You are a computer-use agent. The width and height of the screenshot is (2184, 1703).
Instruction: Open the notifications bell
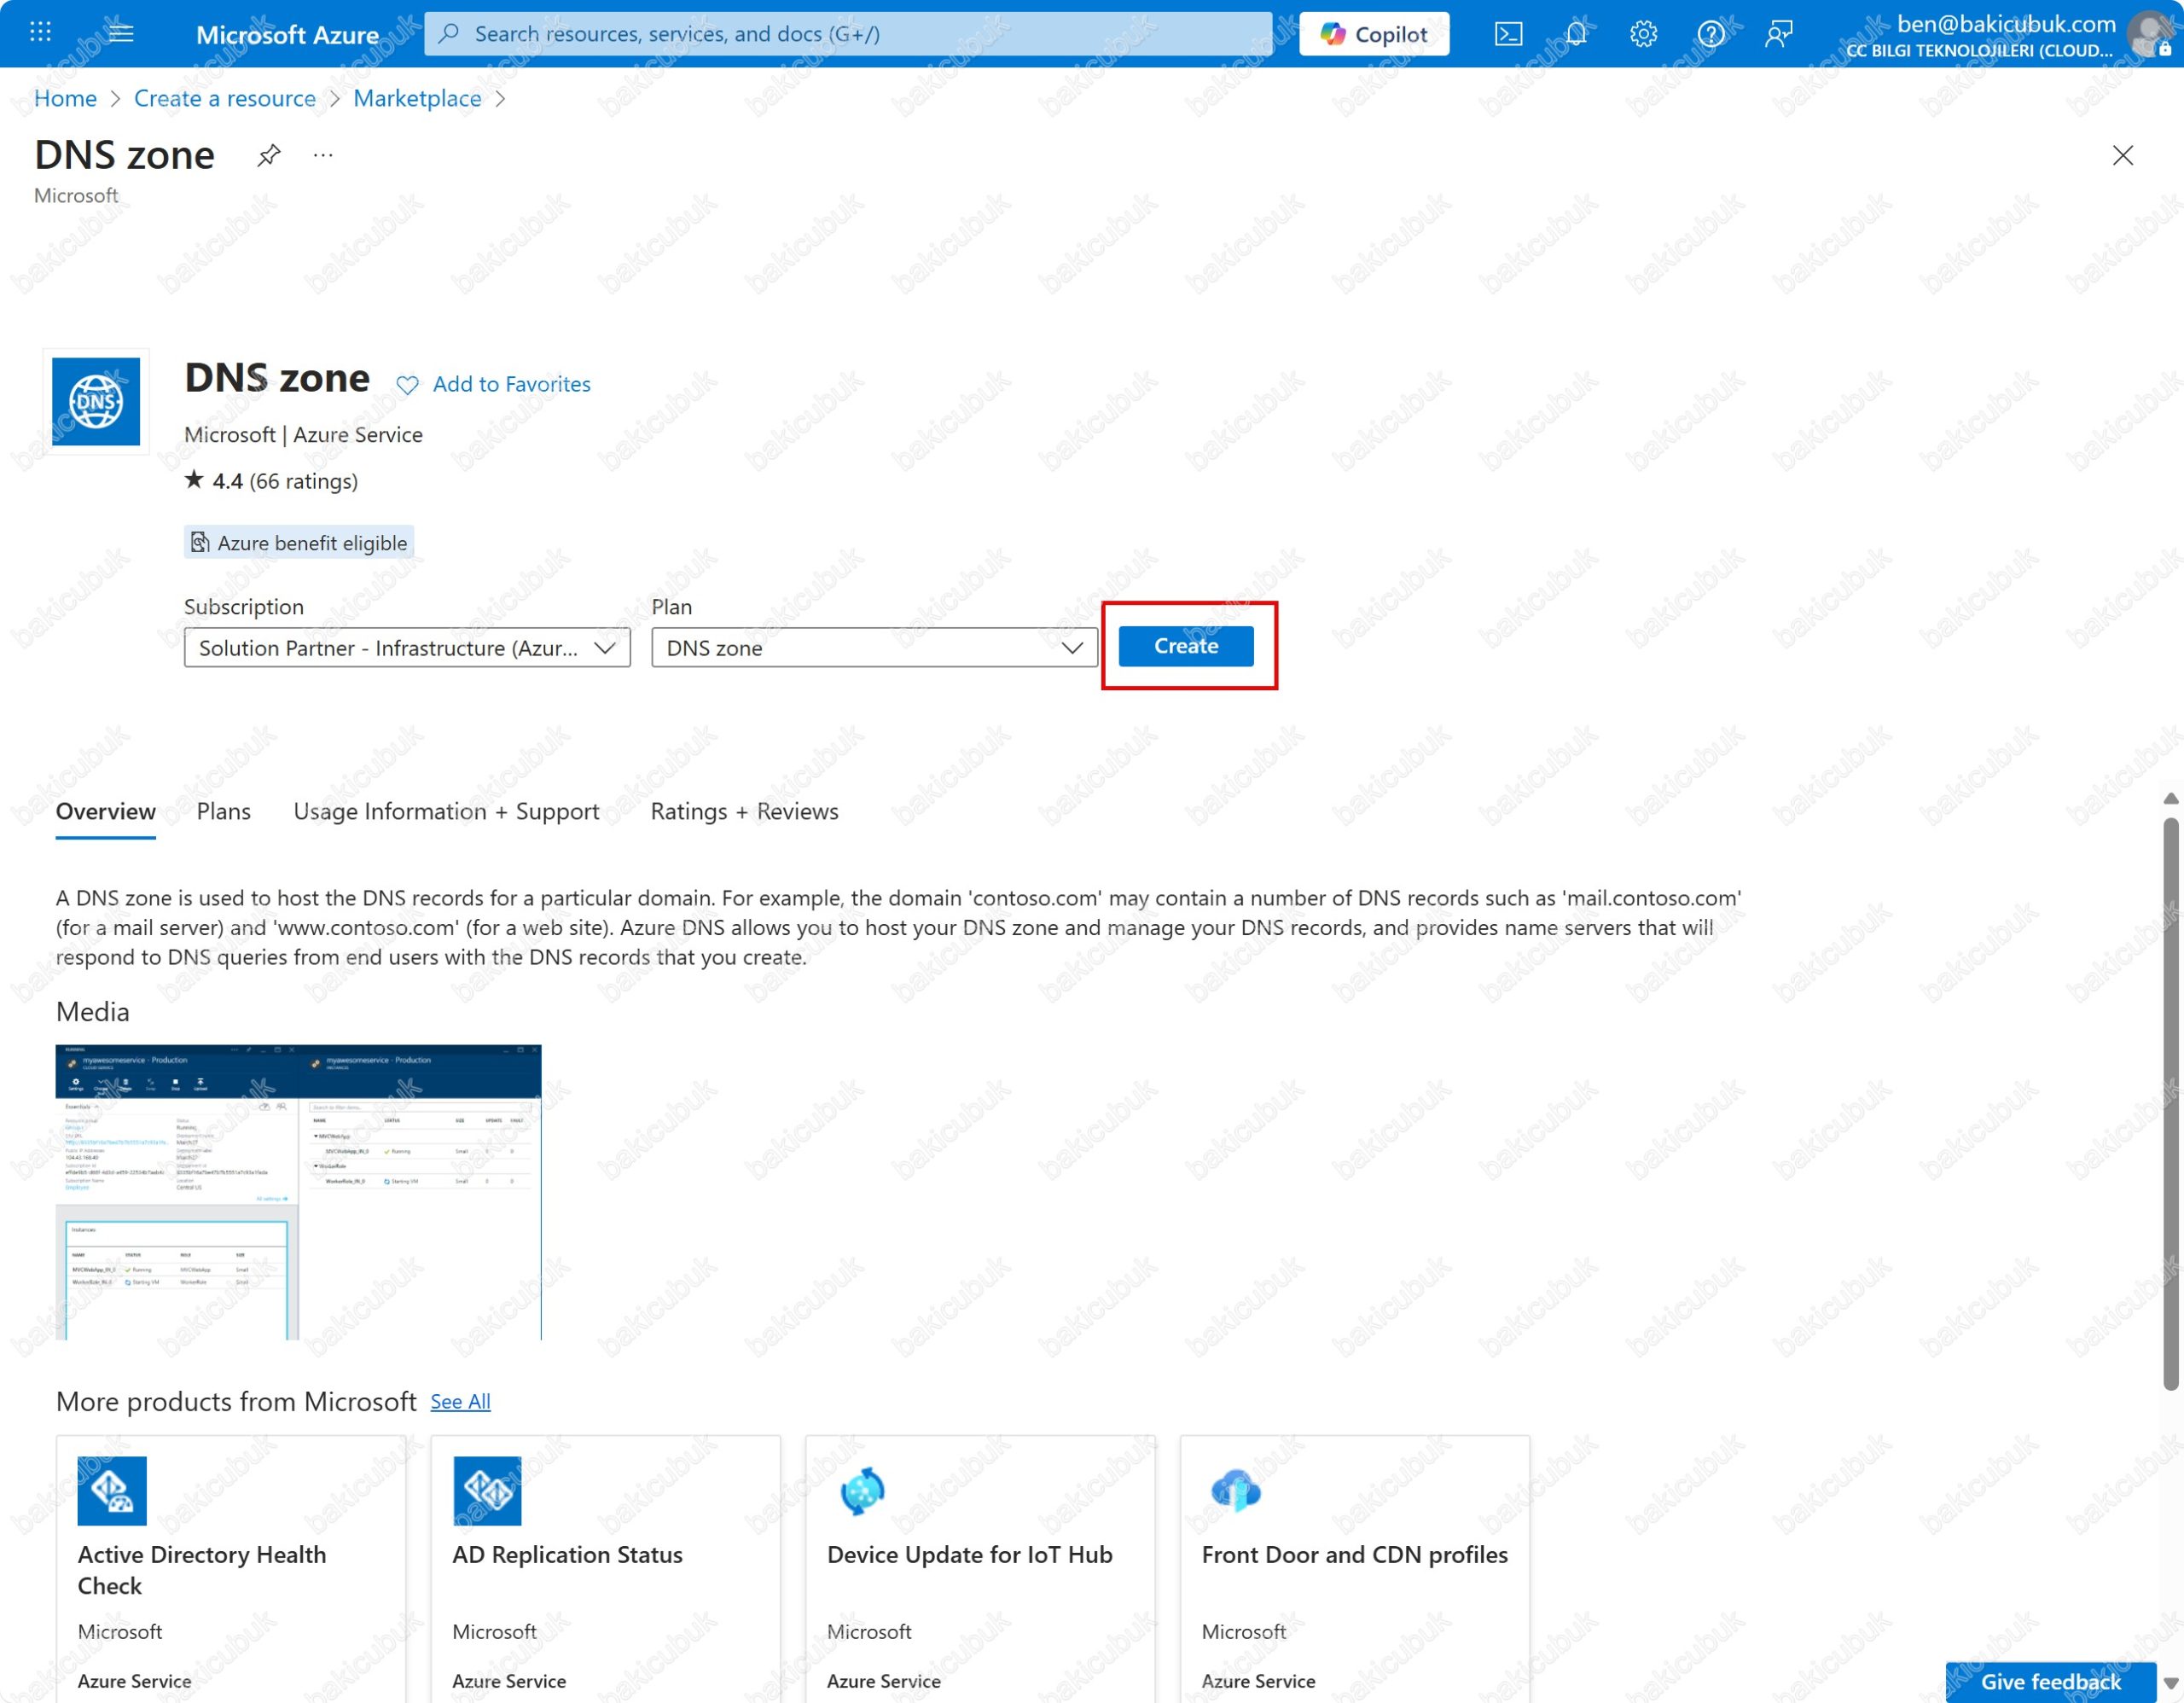[x=1576, y=34]
